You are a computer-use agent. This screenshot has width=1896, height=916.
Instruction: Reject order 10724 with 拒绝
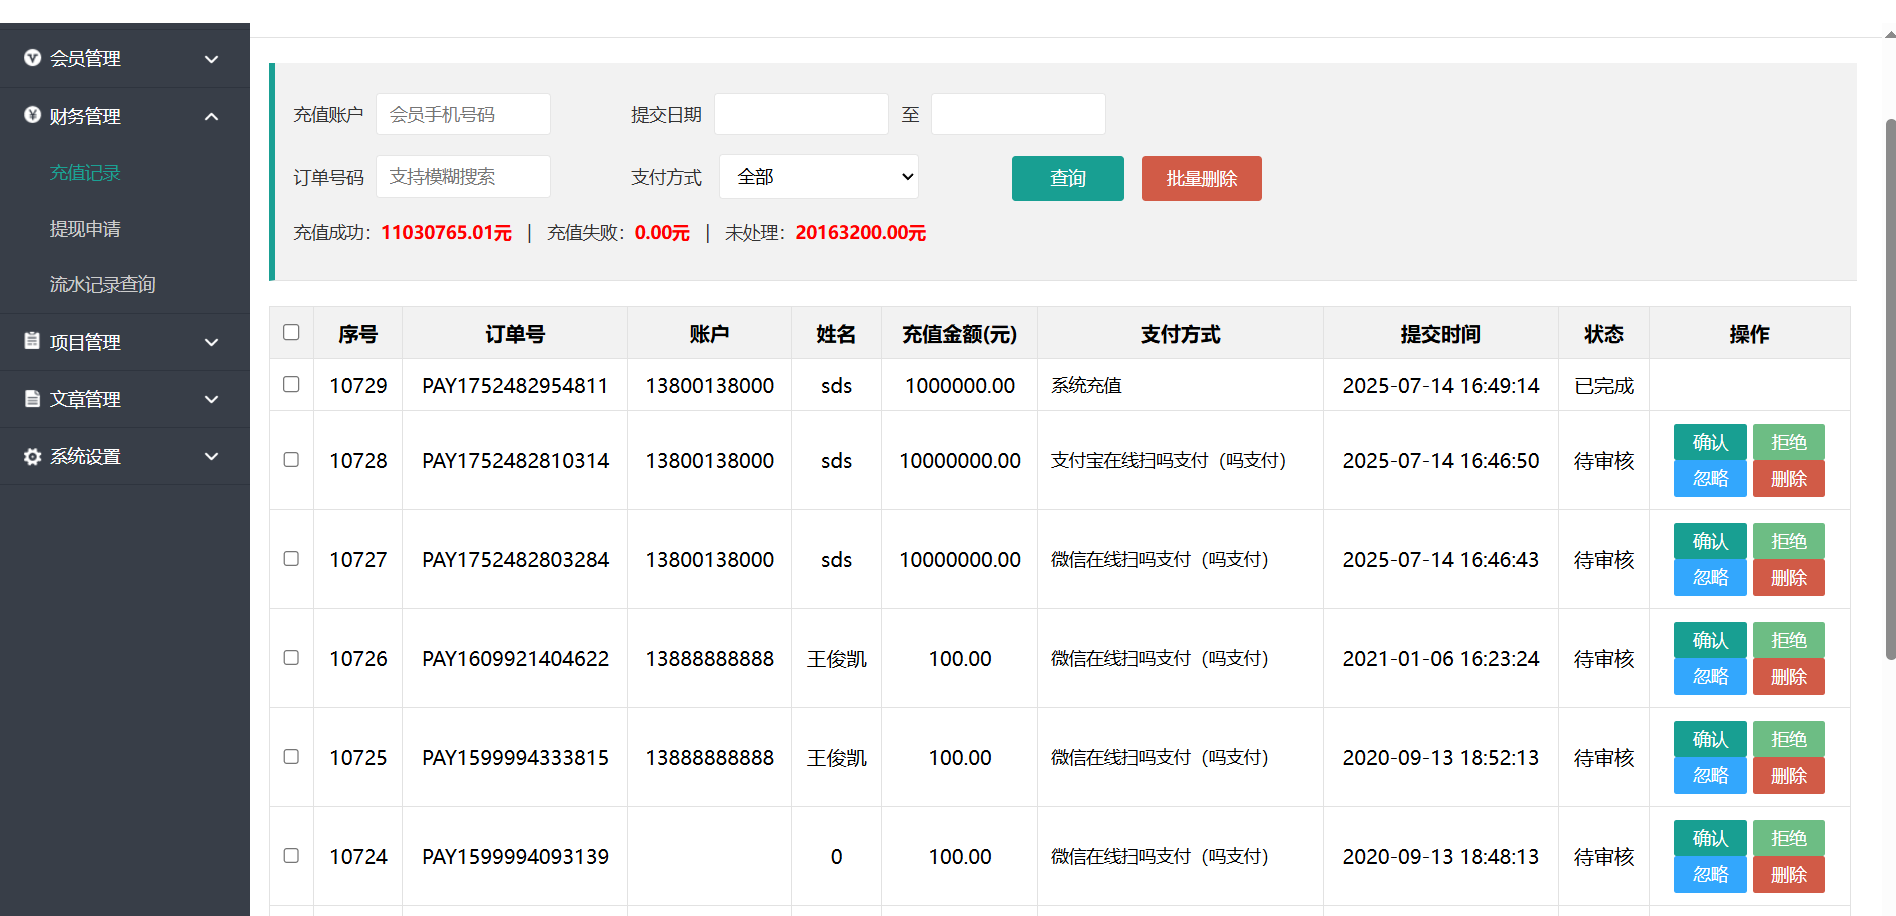(1789, 838)
